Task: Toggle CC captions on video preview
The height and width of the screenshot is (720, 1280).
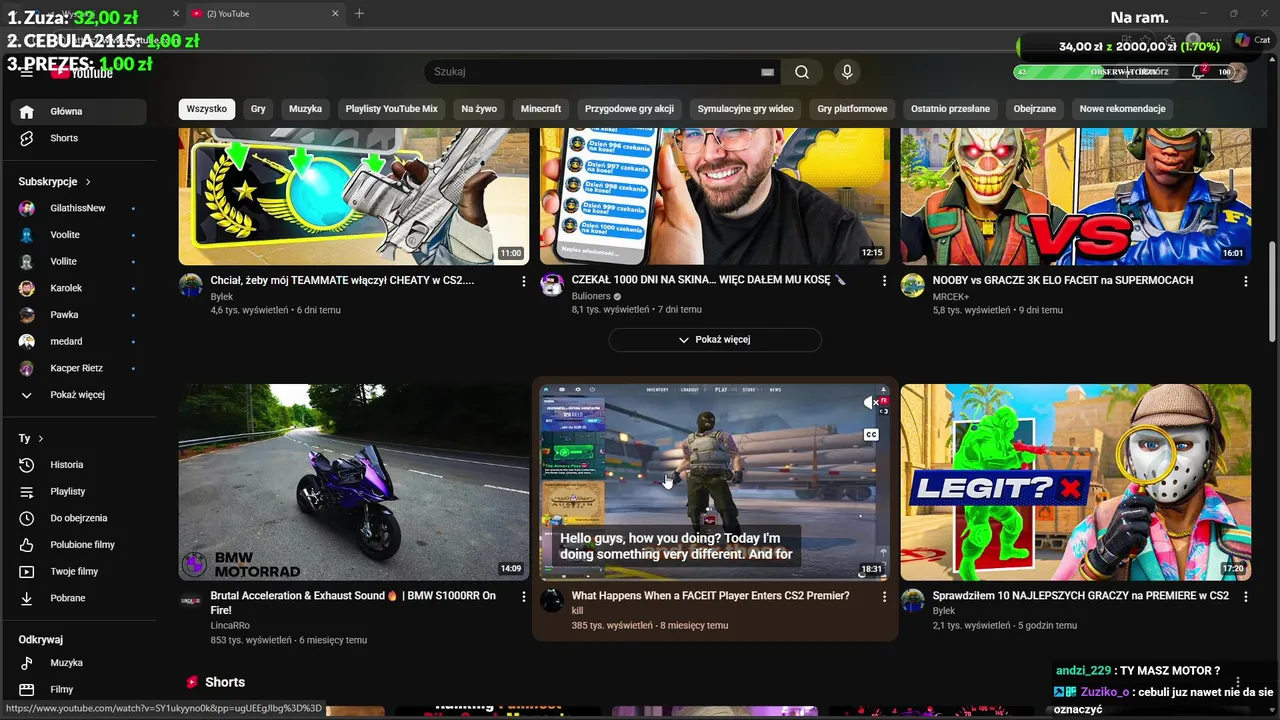Action: [x=871, y=435]
